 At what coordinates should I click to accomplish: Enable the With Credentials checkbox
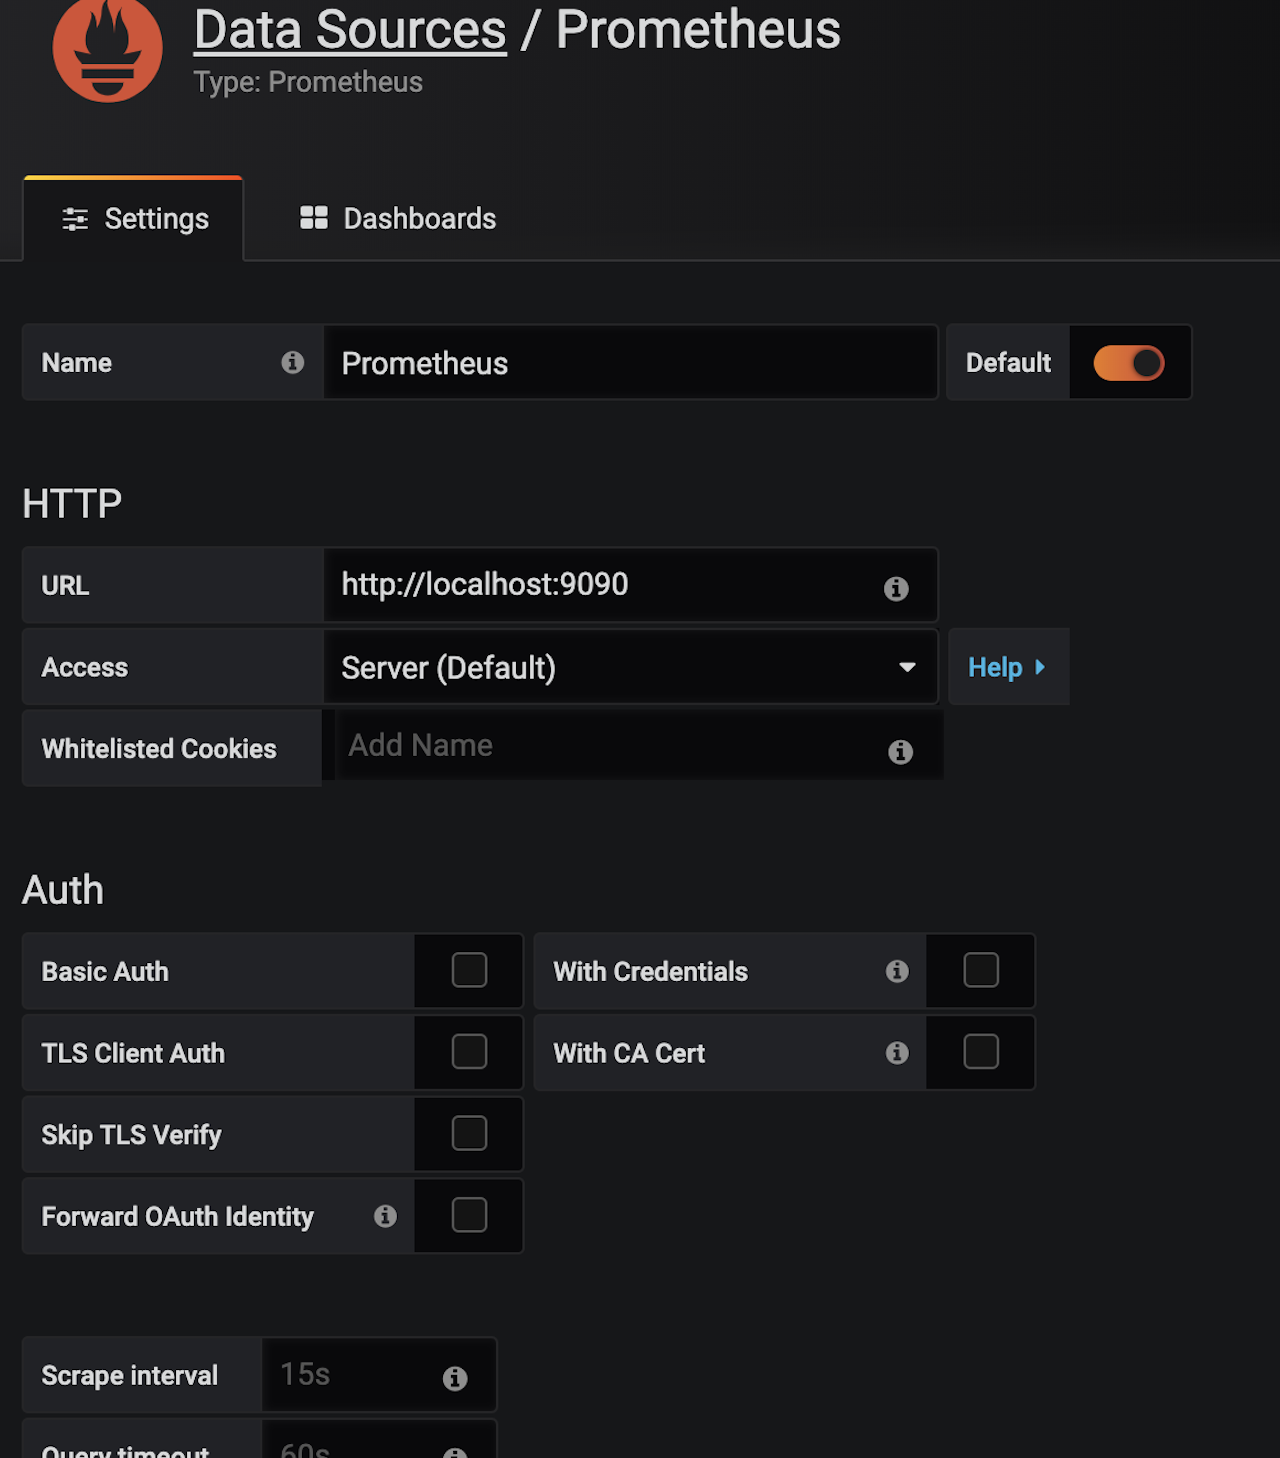[981, 970]
